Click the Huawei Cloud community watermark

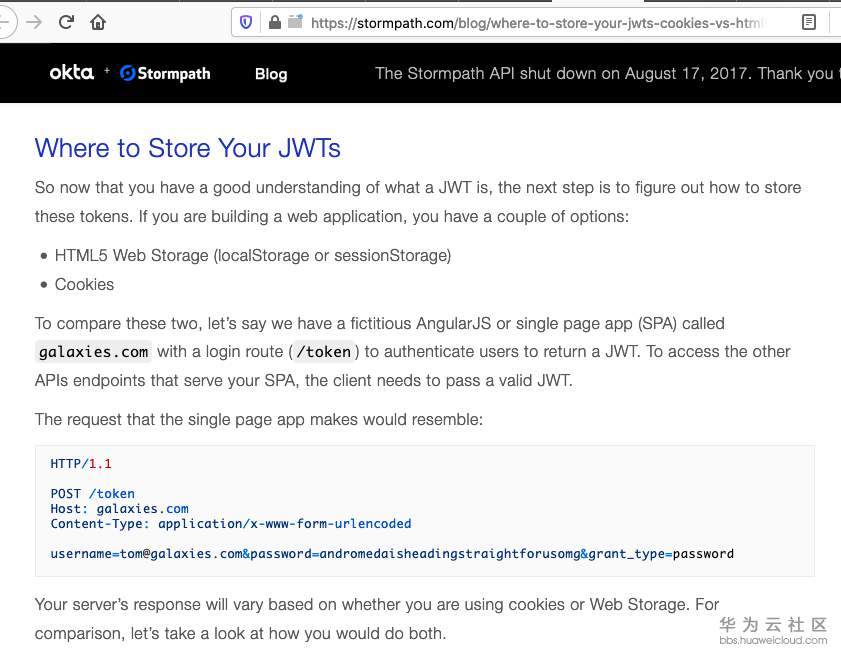click(x=774, y=630)
